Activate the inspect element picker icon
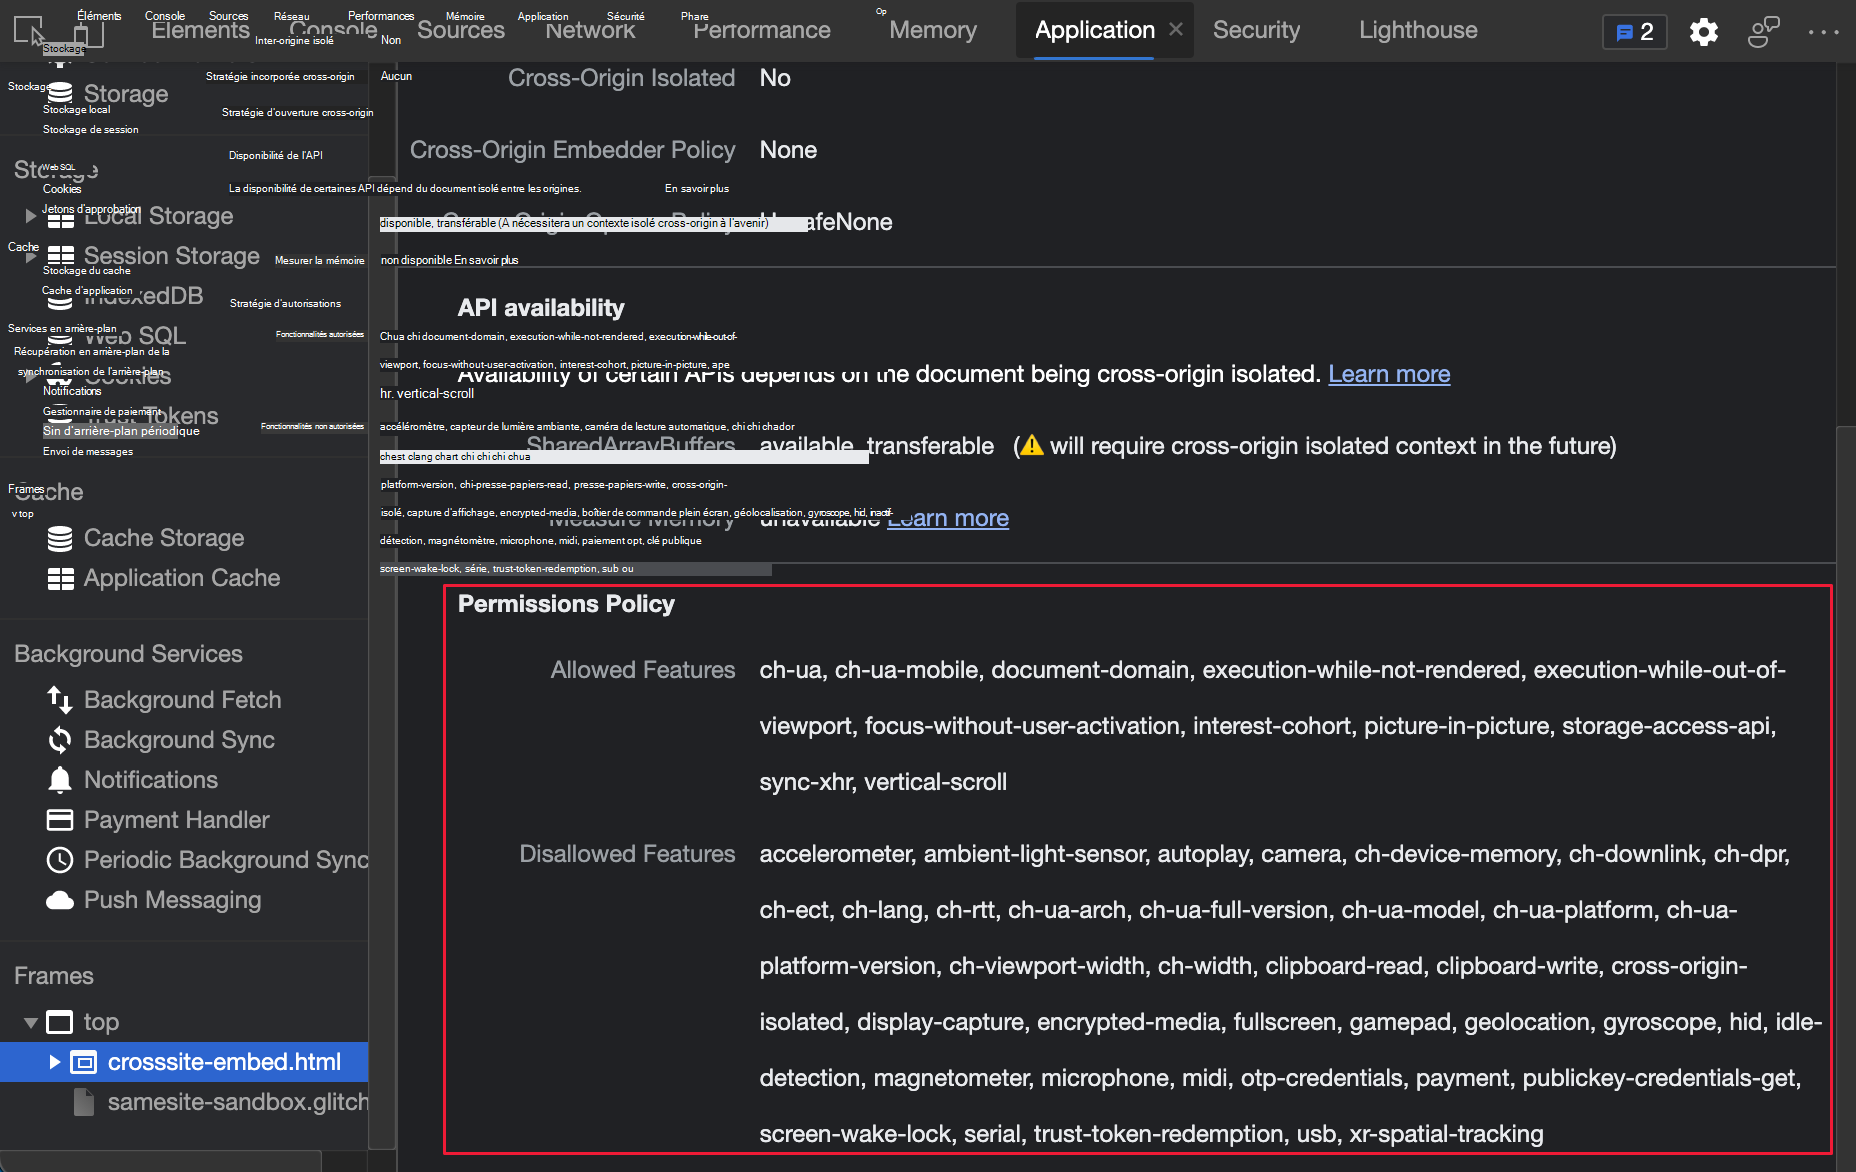The height and width of the screenshot is (1172, 1856). click(29, 31)
